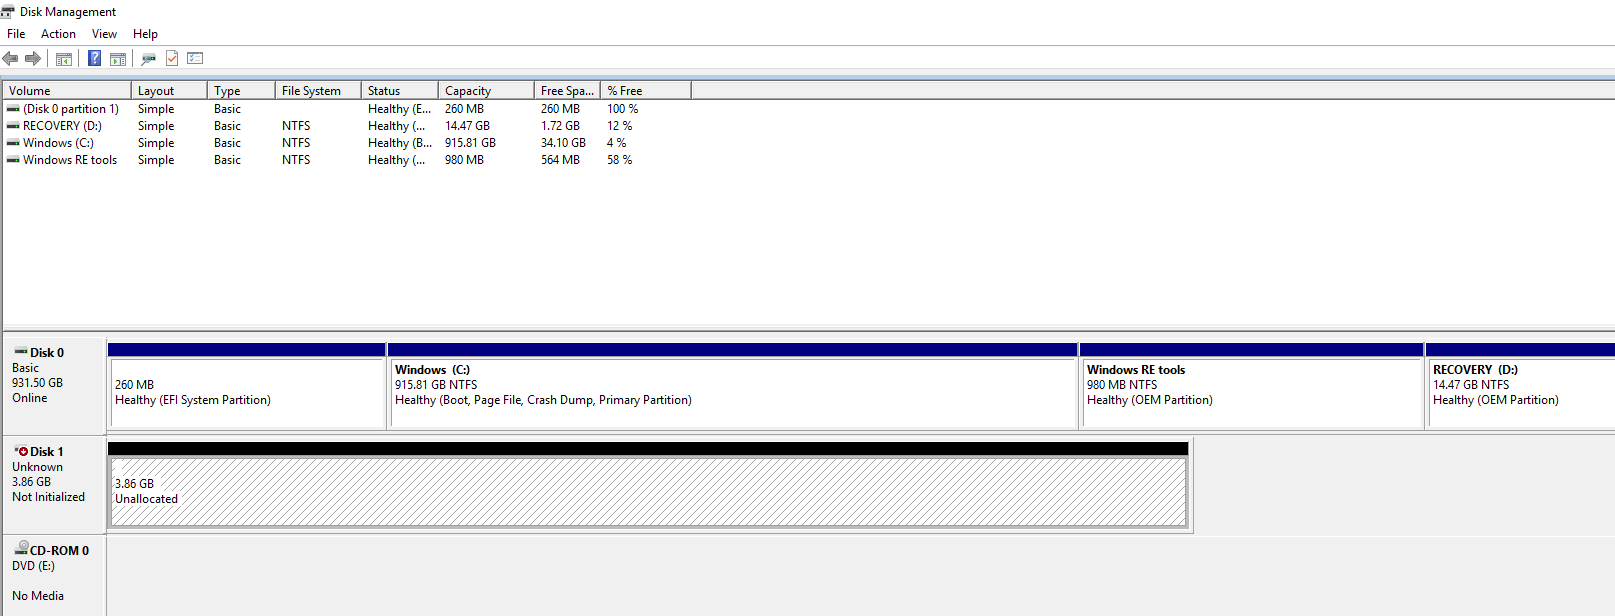Select the 260 MB EFI System Partition block
The image size is (1615, 616).
pyautogui.click(x=247, y=386)
